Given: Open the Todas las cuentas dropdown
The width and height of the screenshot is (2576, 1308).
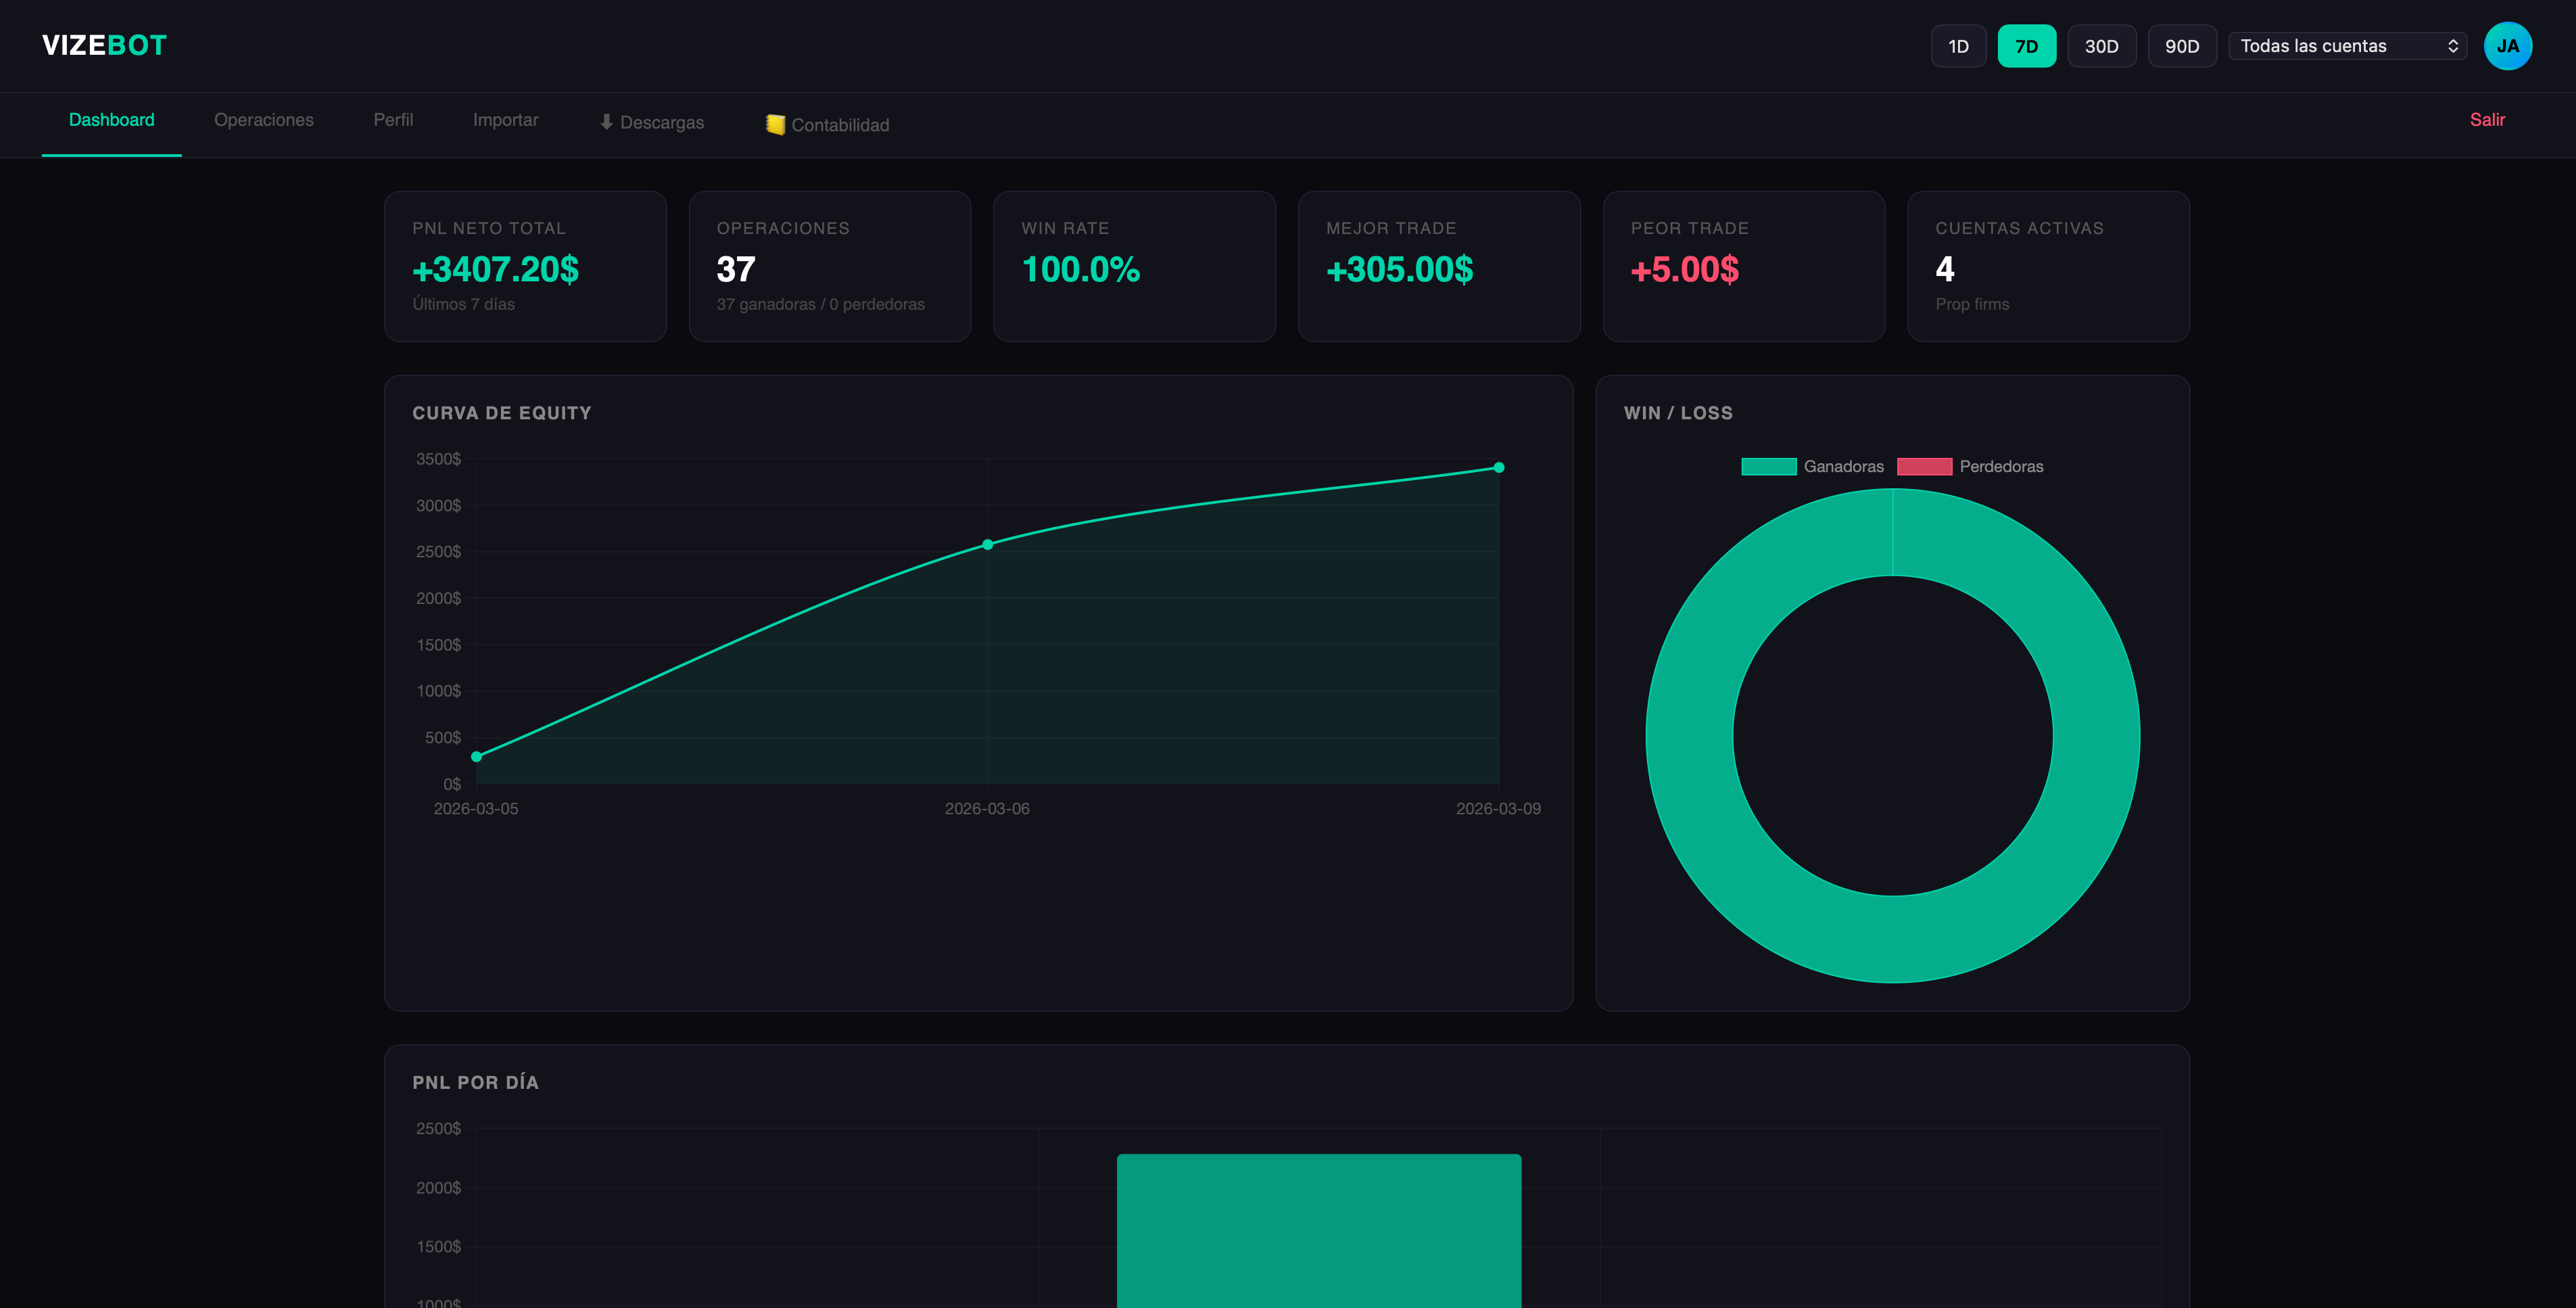Looking at the screenshot, I should tap(2347, 46).
